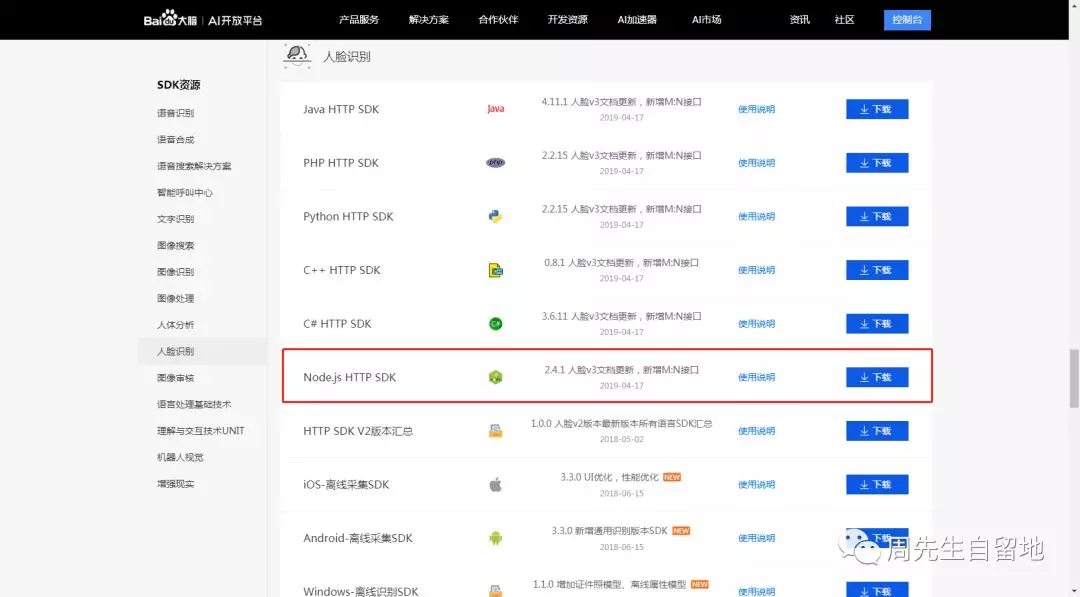Select 文字识别 in the sidebar

coord(175,219)
